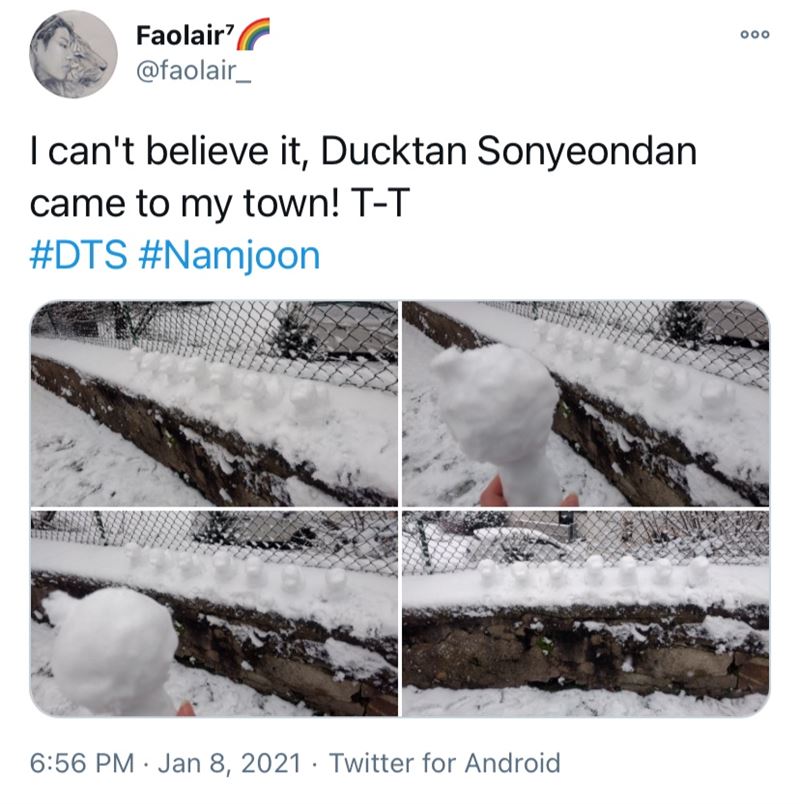Viewport: 800px width, 804px height.
Task: Click the 'came to my town! T-T' line
Action: coord(220,203)
